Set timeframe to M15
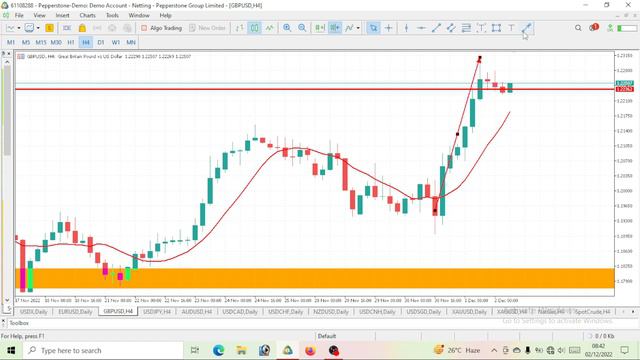Screen dimensions: 640x360 (x=41, y=42)
